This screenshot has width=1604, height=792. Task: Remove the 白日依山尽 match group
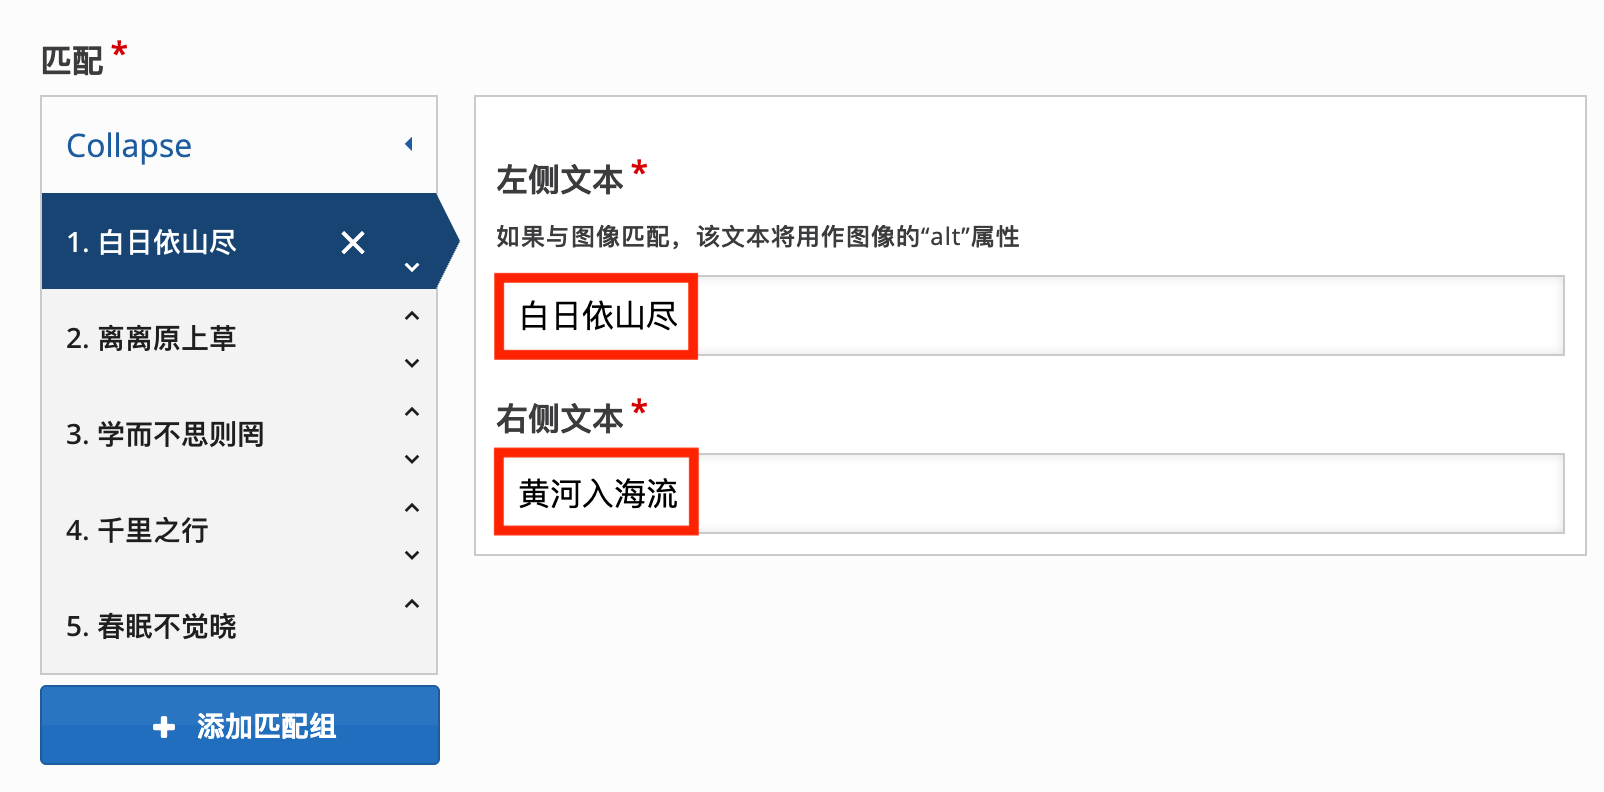pos(352,243)
